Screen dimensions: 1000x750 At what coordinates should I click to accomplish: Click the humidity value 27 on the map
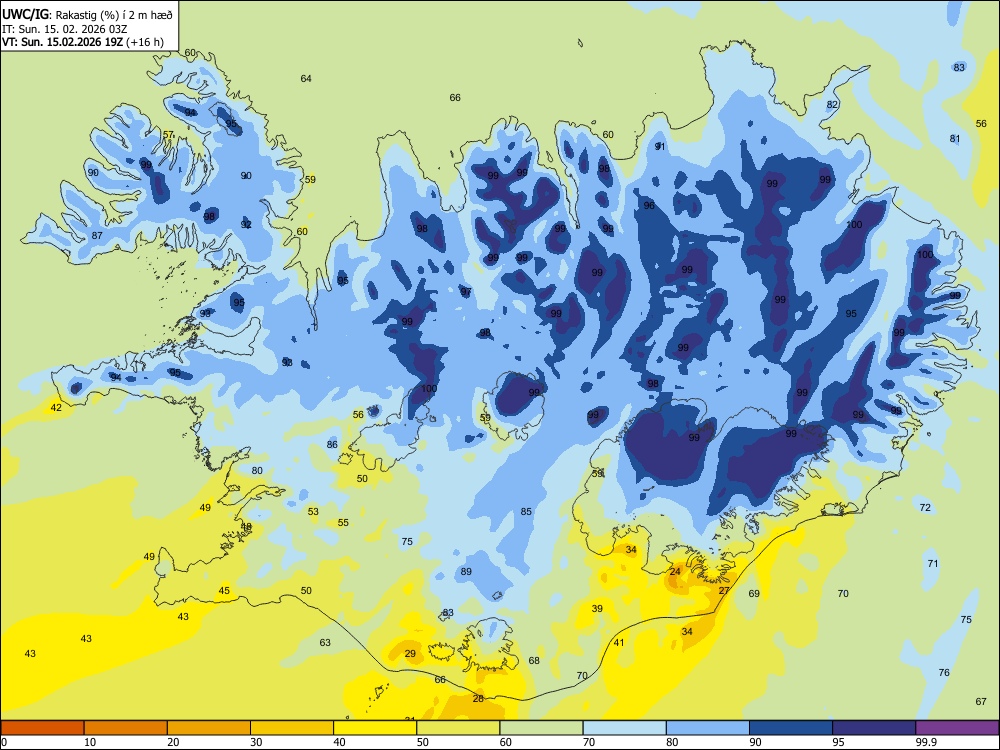point(724,591)
